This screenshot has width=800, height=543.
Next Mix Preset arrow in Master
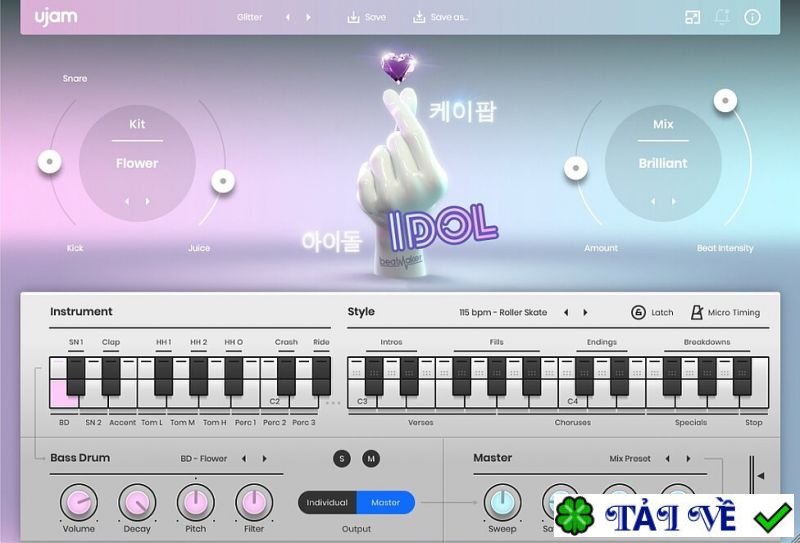pyautogui.click(x=688, y=459)
